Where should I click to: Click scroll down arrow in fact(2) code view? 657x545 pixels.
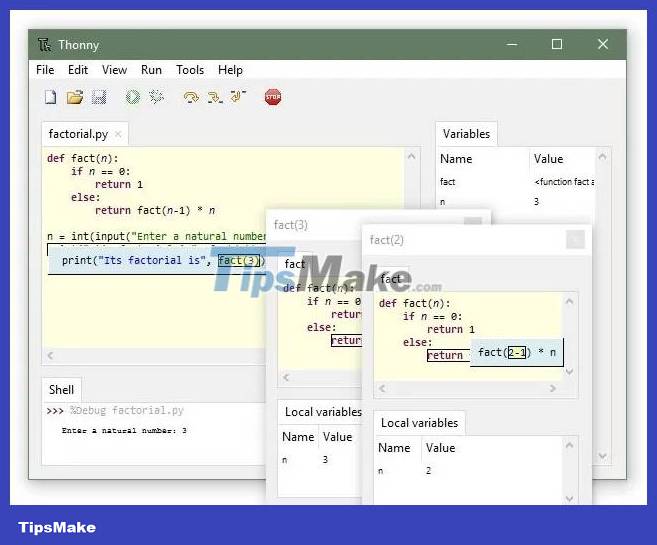[x=569, y=372]
